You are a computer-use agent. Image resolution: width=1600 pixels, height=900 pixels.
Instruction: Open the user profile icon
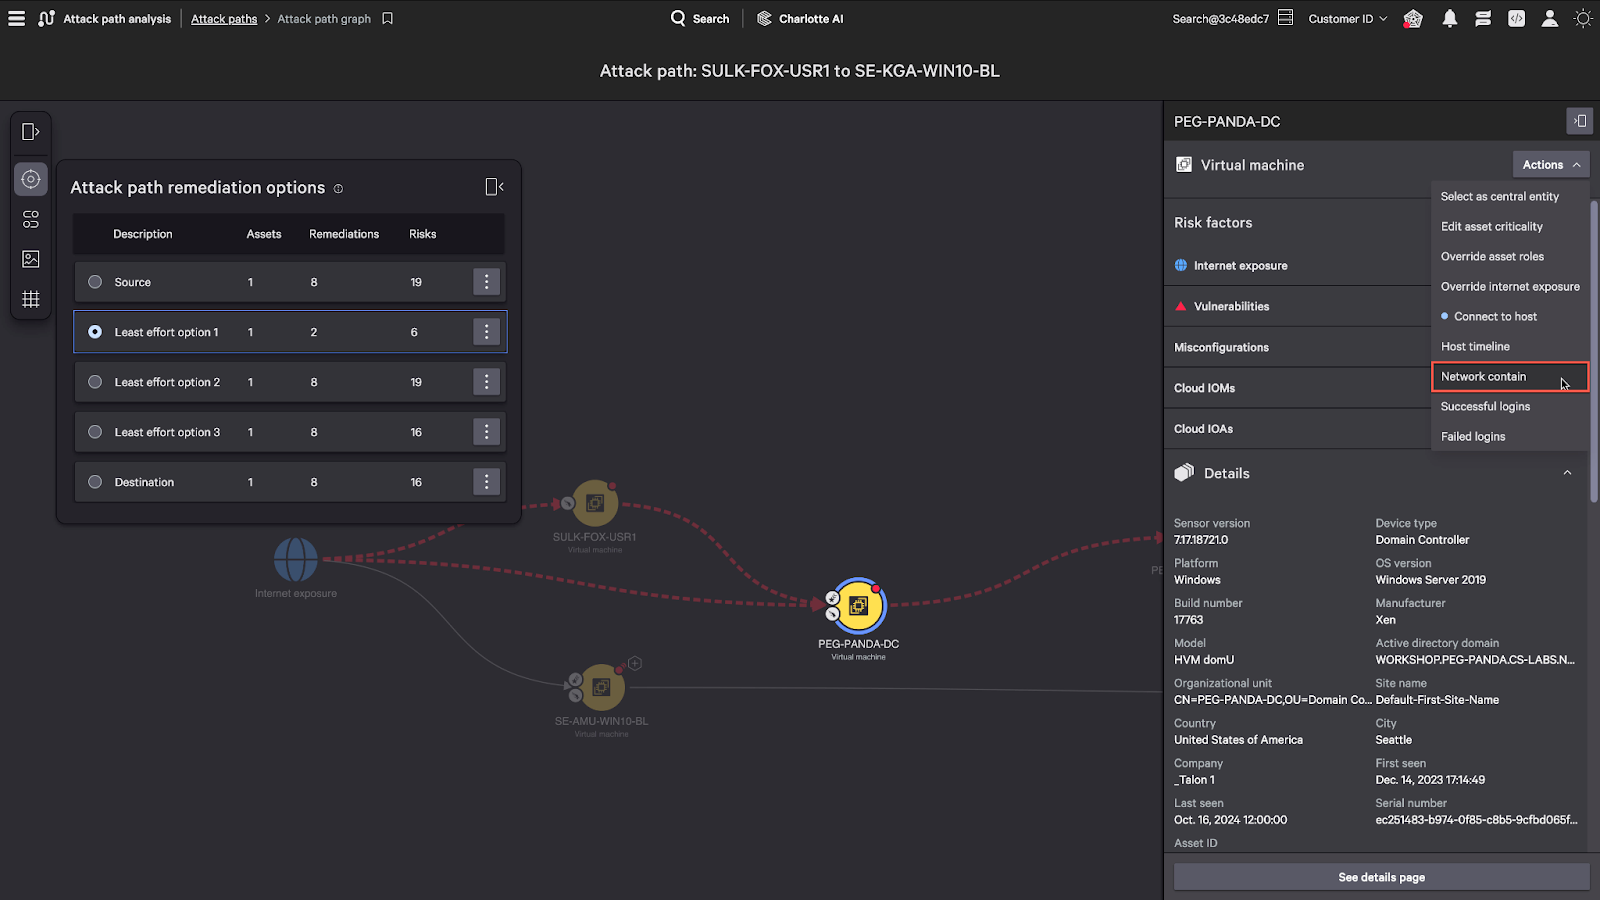click(1549, 19)
